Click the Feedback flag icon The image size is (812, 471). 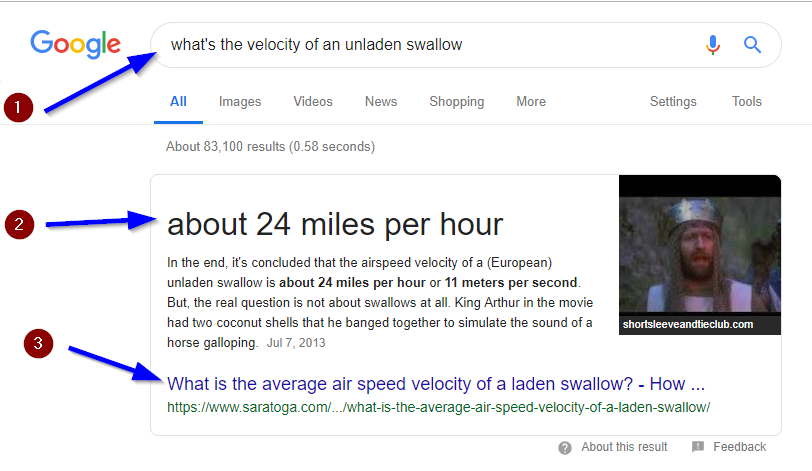pyautogui.click(x=698, y=447)
